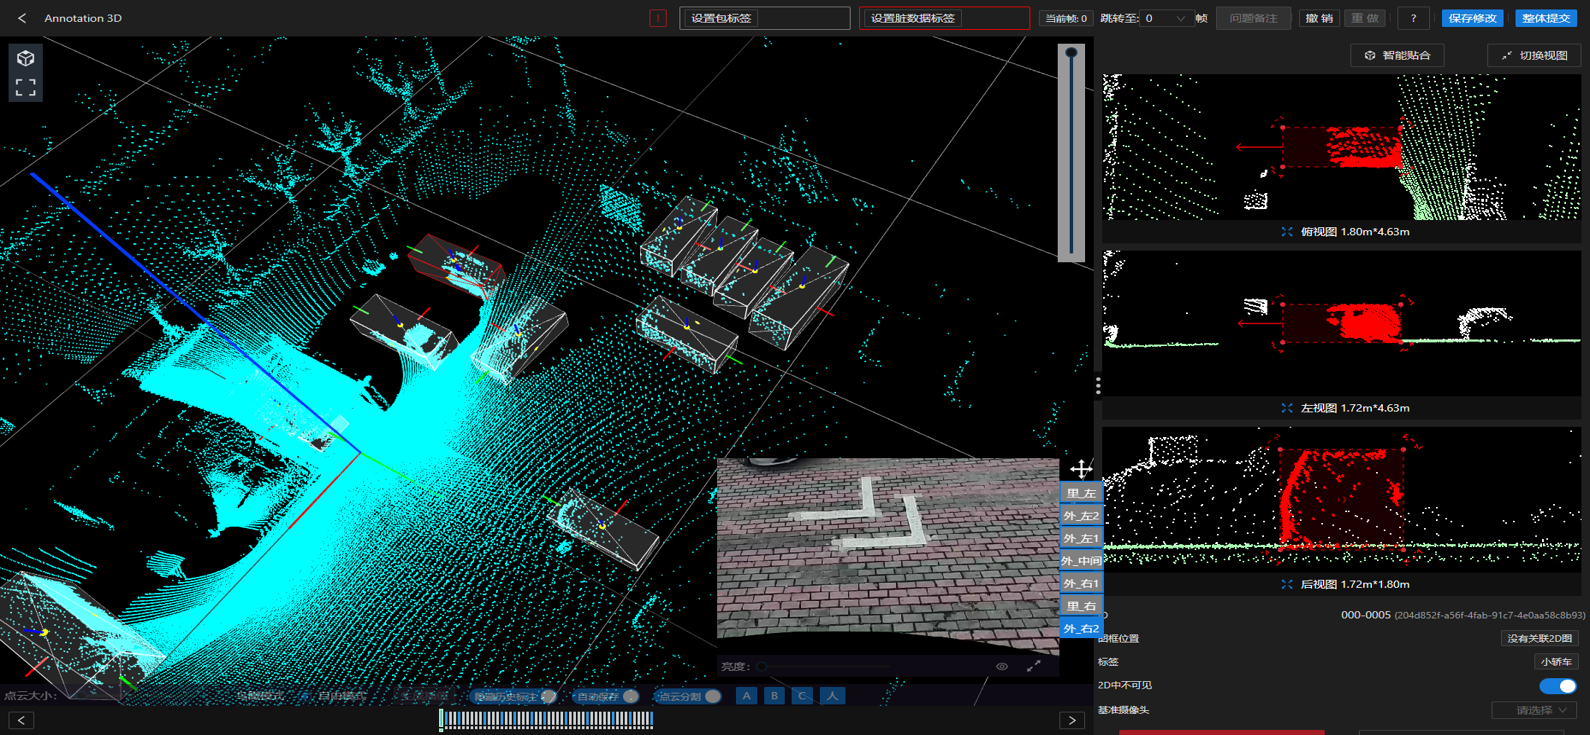
Task: Toggle the 自动保存 auto-save switch
Action: [629, 696]
